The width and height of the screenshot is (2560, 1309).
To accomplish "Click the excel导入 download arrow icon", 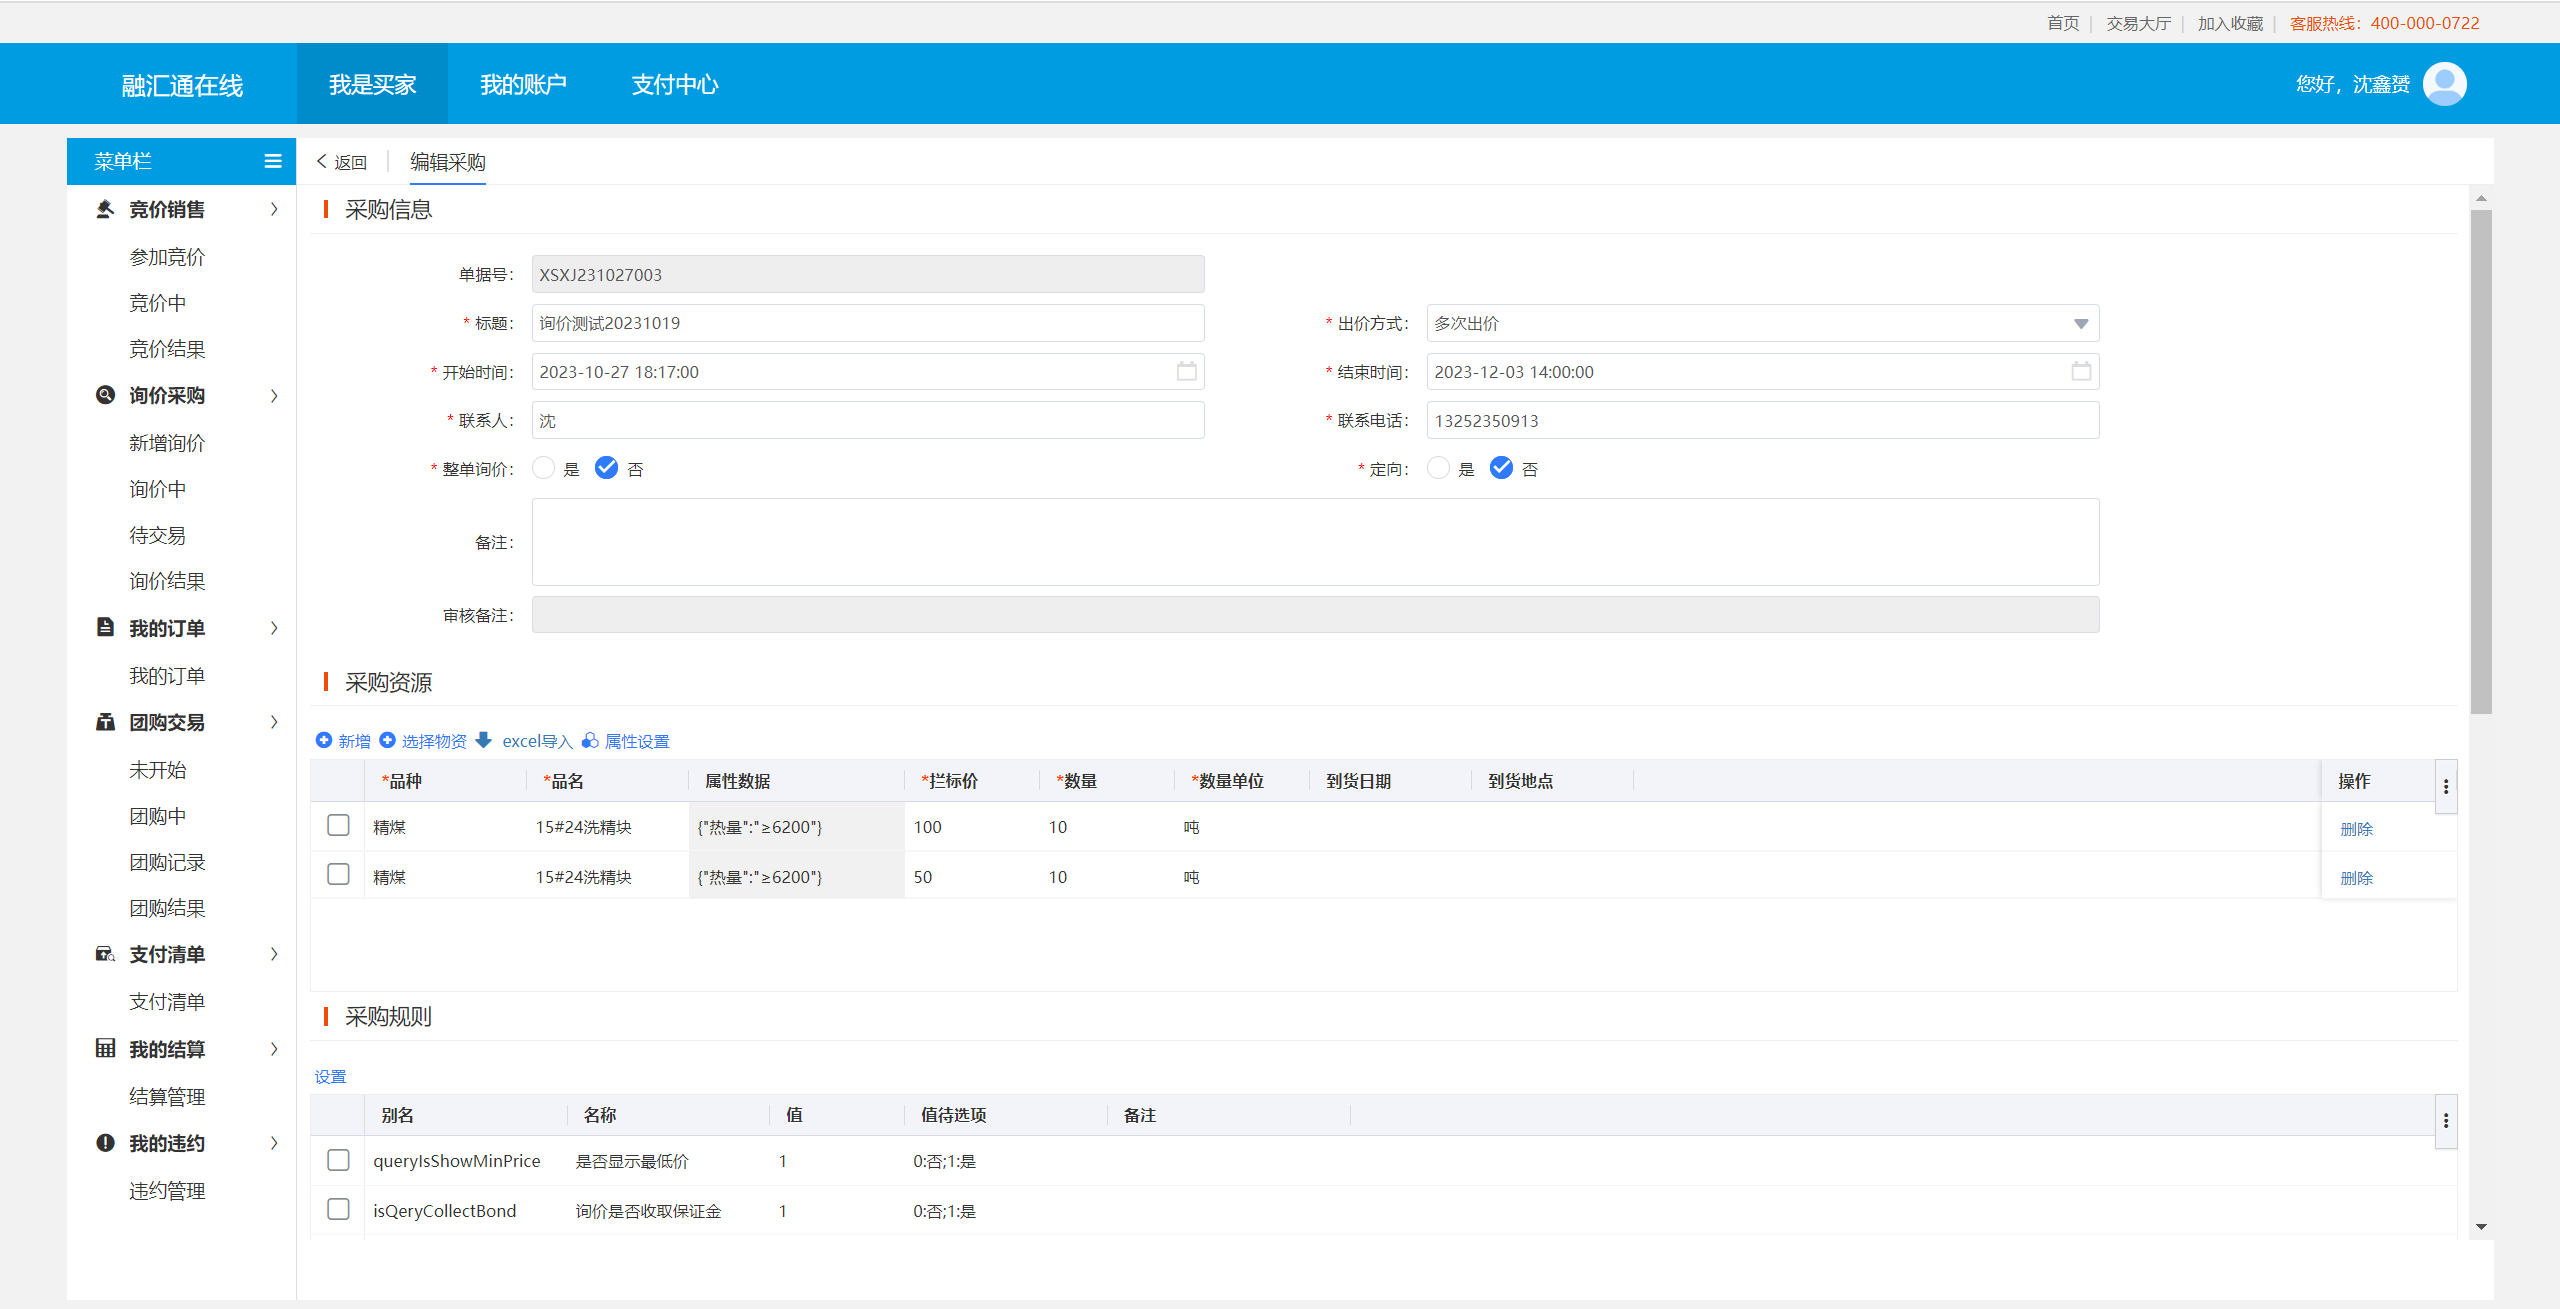I will (x=484, y=740).
